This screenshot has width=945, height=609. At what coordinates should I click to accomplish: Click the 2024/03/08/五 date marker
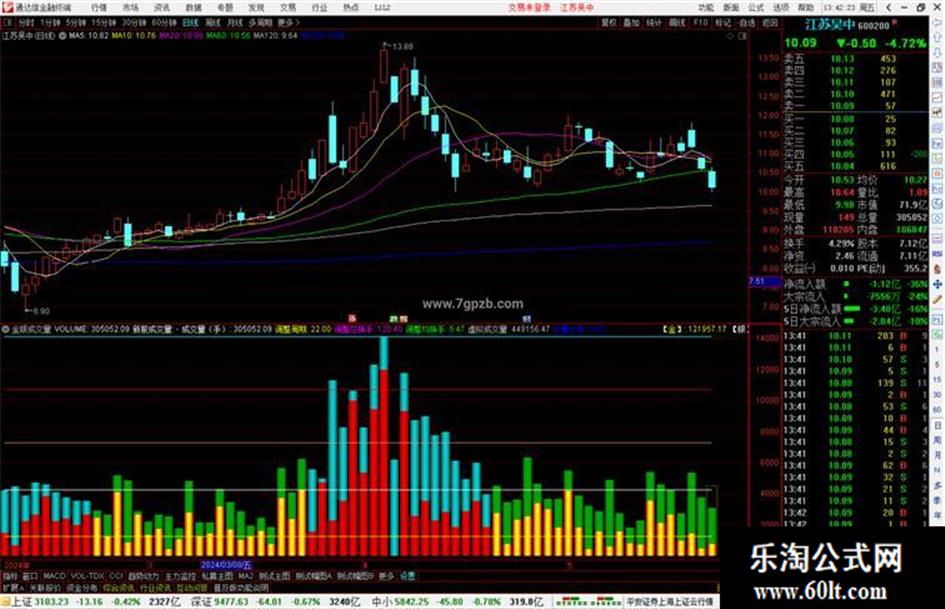click(226, 566)
